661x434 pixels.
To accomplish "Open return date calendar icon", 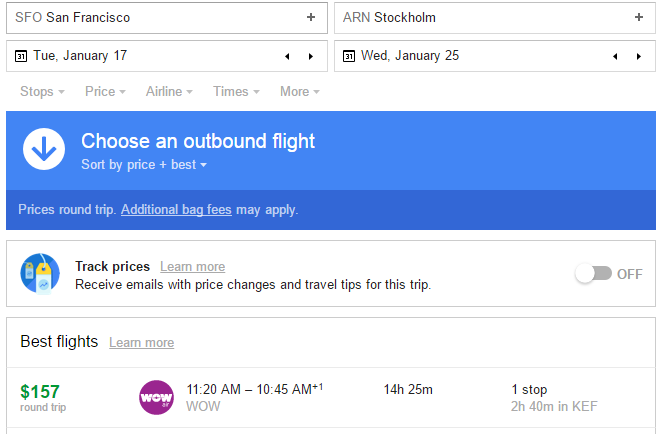I will point(348,56).
